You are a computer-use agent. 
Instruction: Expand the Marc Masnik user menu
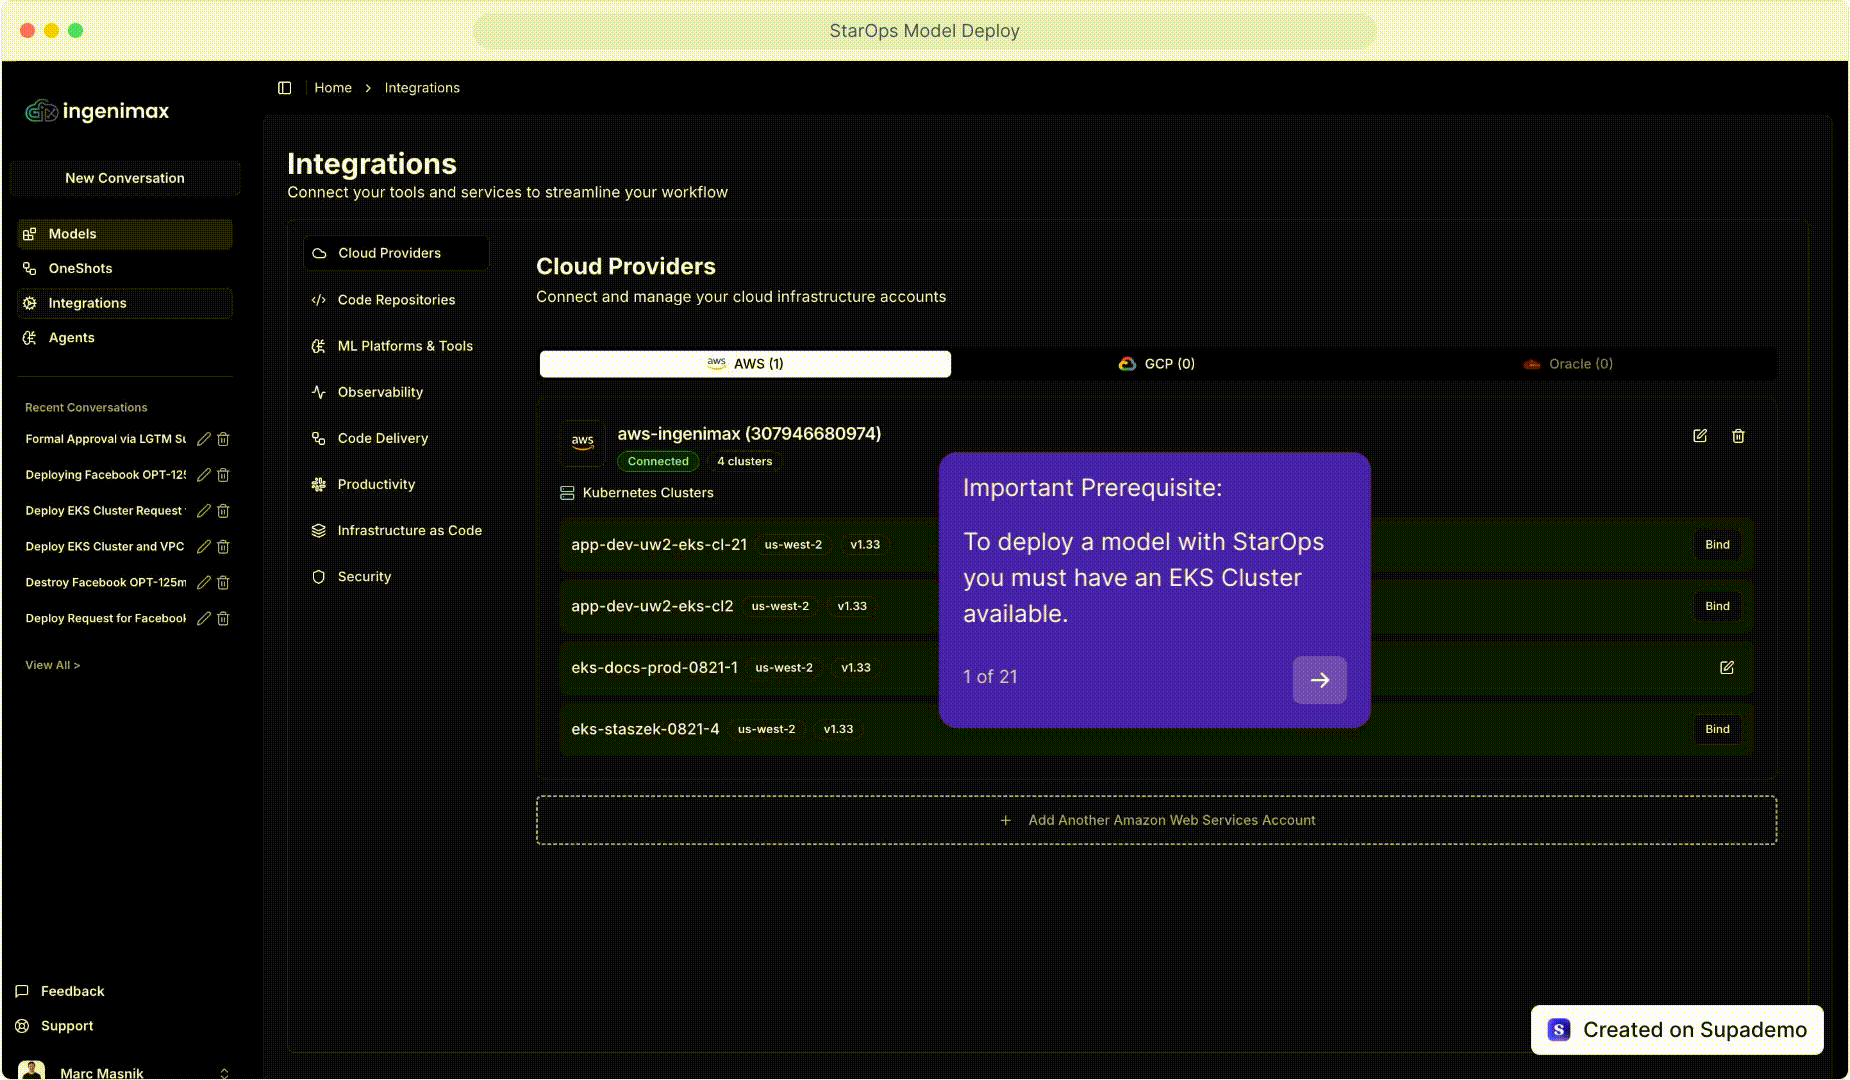point(125,1072)
